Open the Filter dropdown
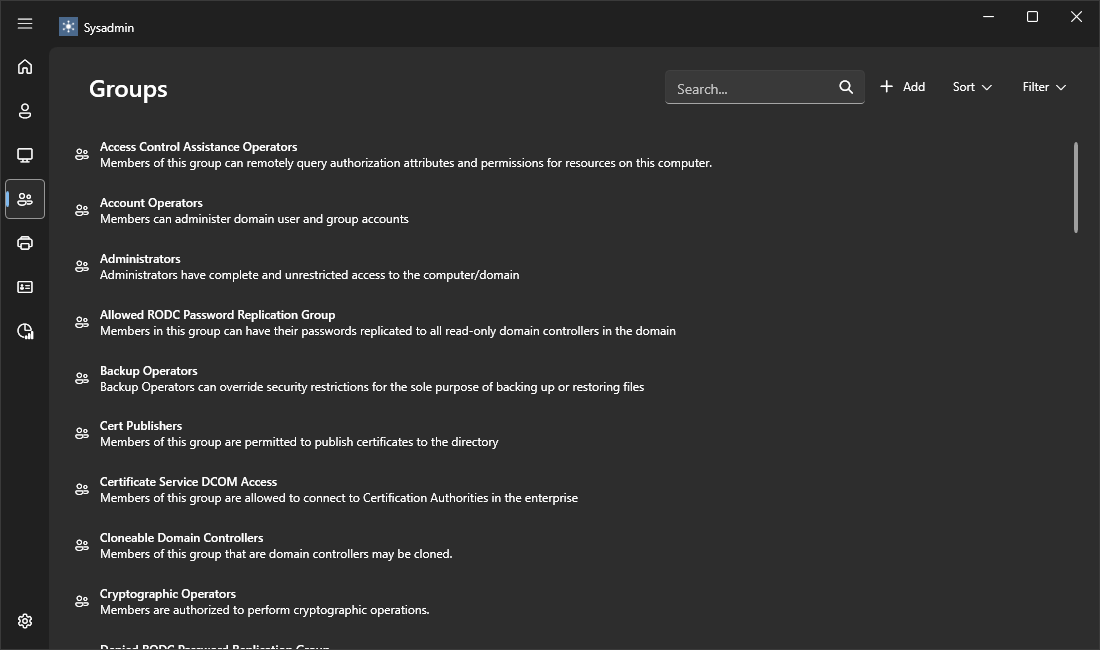The height and width of the screenshot is (650, 1100). tap(1044, 87)
